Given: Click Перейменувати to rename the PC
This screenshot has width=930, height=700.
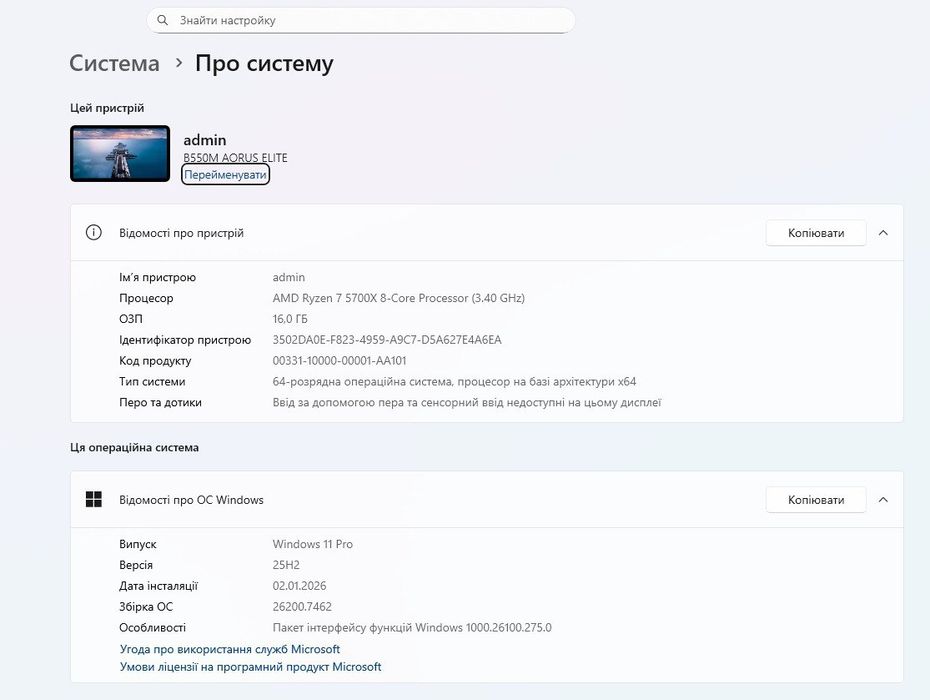Looking at the screenshot, I should tap(225, 174).
